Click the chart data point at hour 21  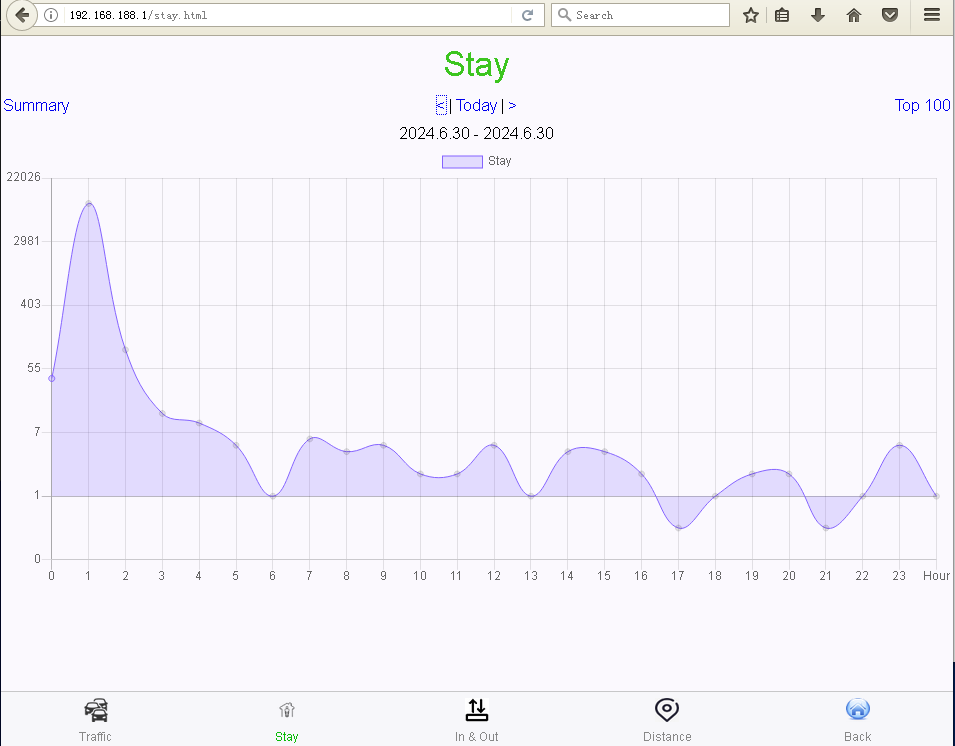click(x=826, y=528)
